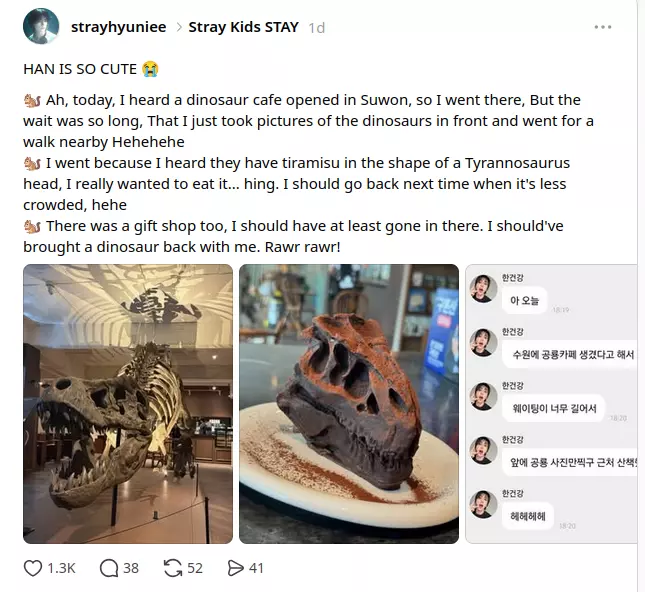Open the Korean chat screenshot image
This screenshot has width=645, height=592.
(x=551, y=404)
